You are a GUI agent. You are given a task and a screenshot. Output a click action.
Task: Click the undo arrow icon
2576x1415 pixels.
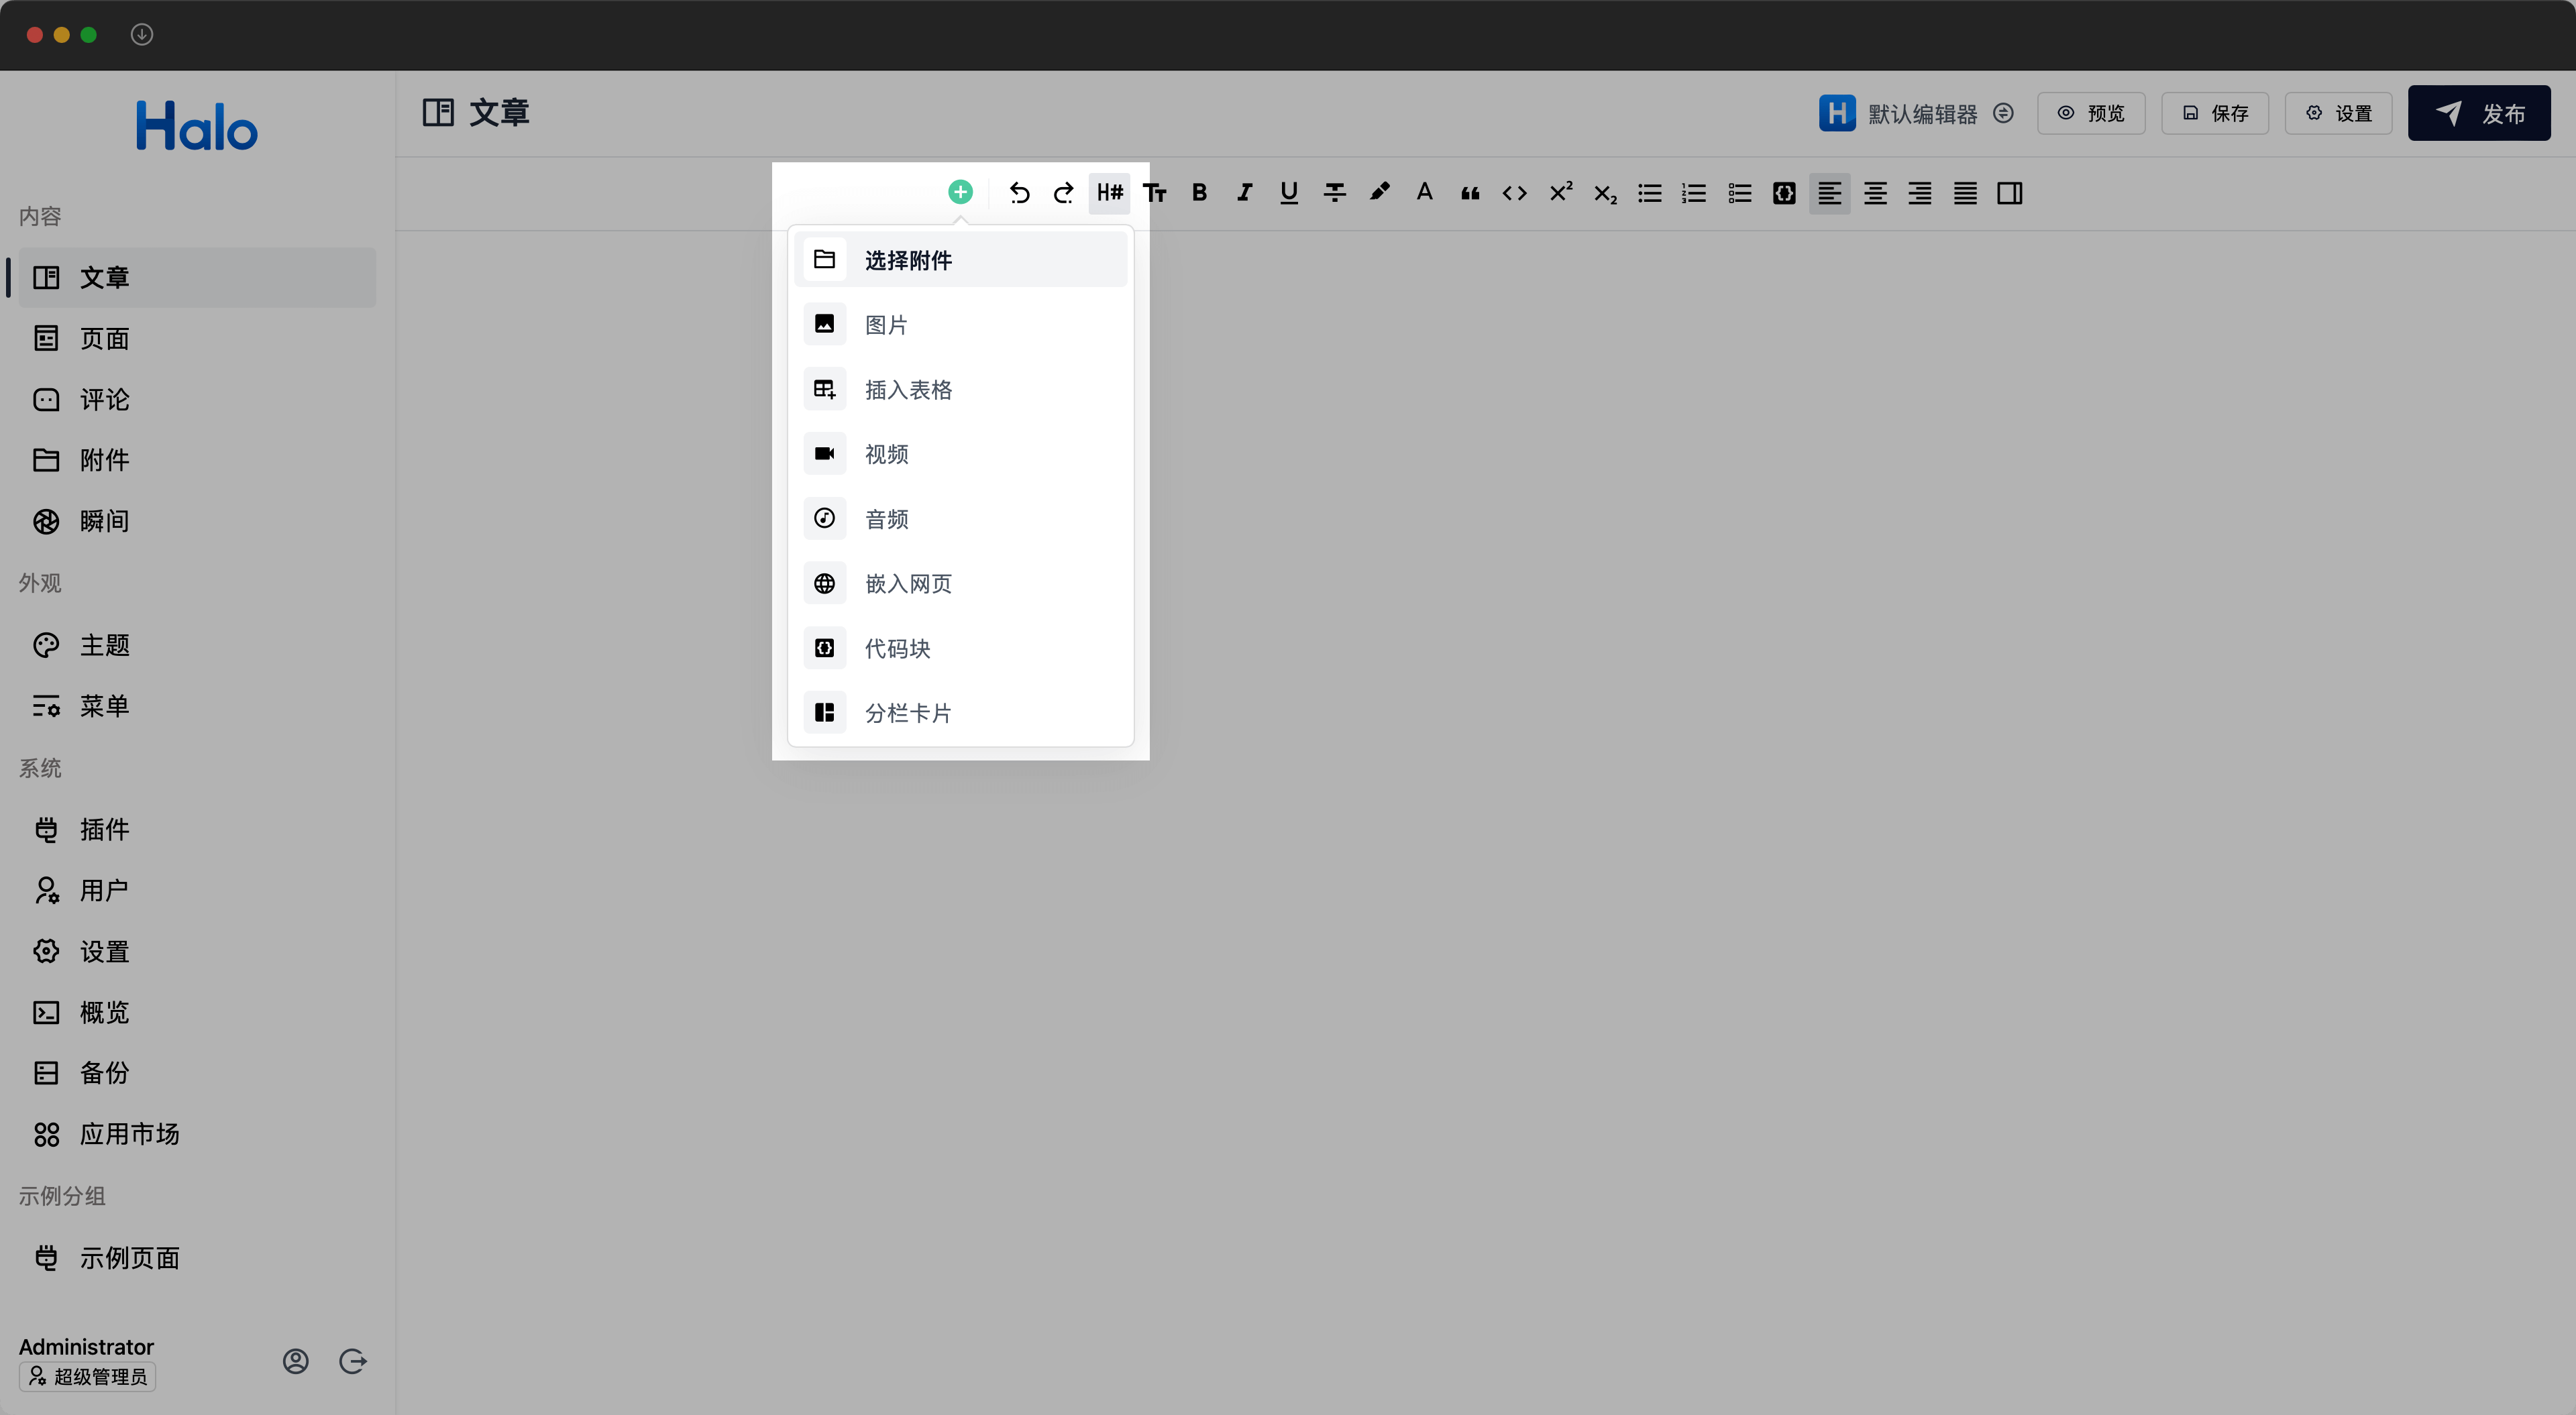coord(1019,193)
